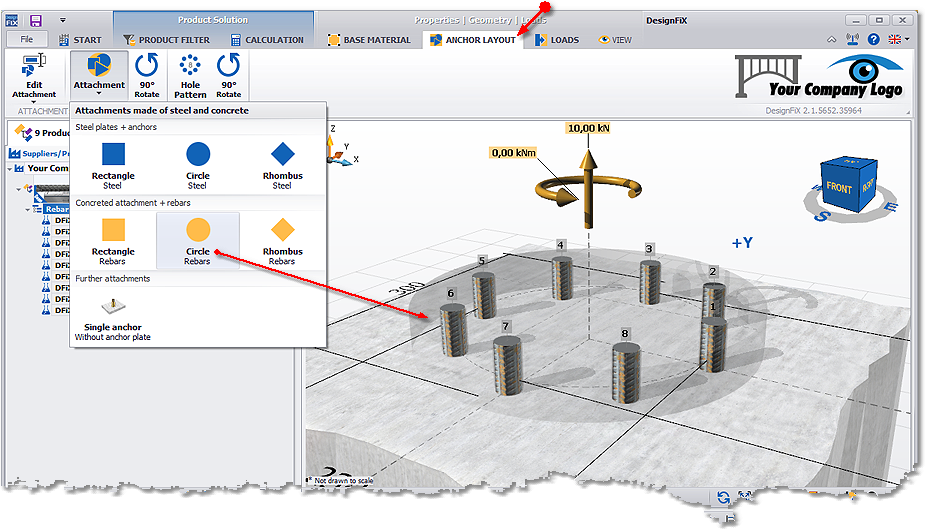
Task: Click the E compass label on view cube ring
Action: click(x=891, y=206)
